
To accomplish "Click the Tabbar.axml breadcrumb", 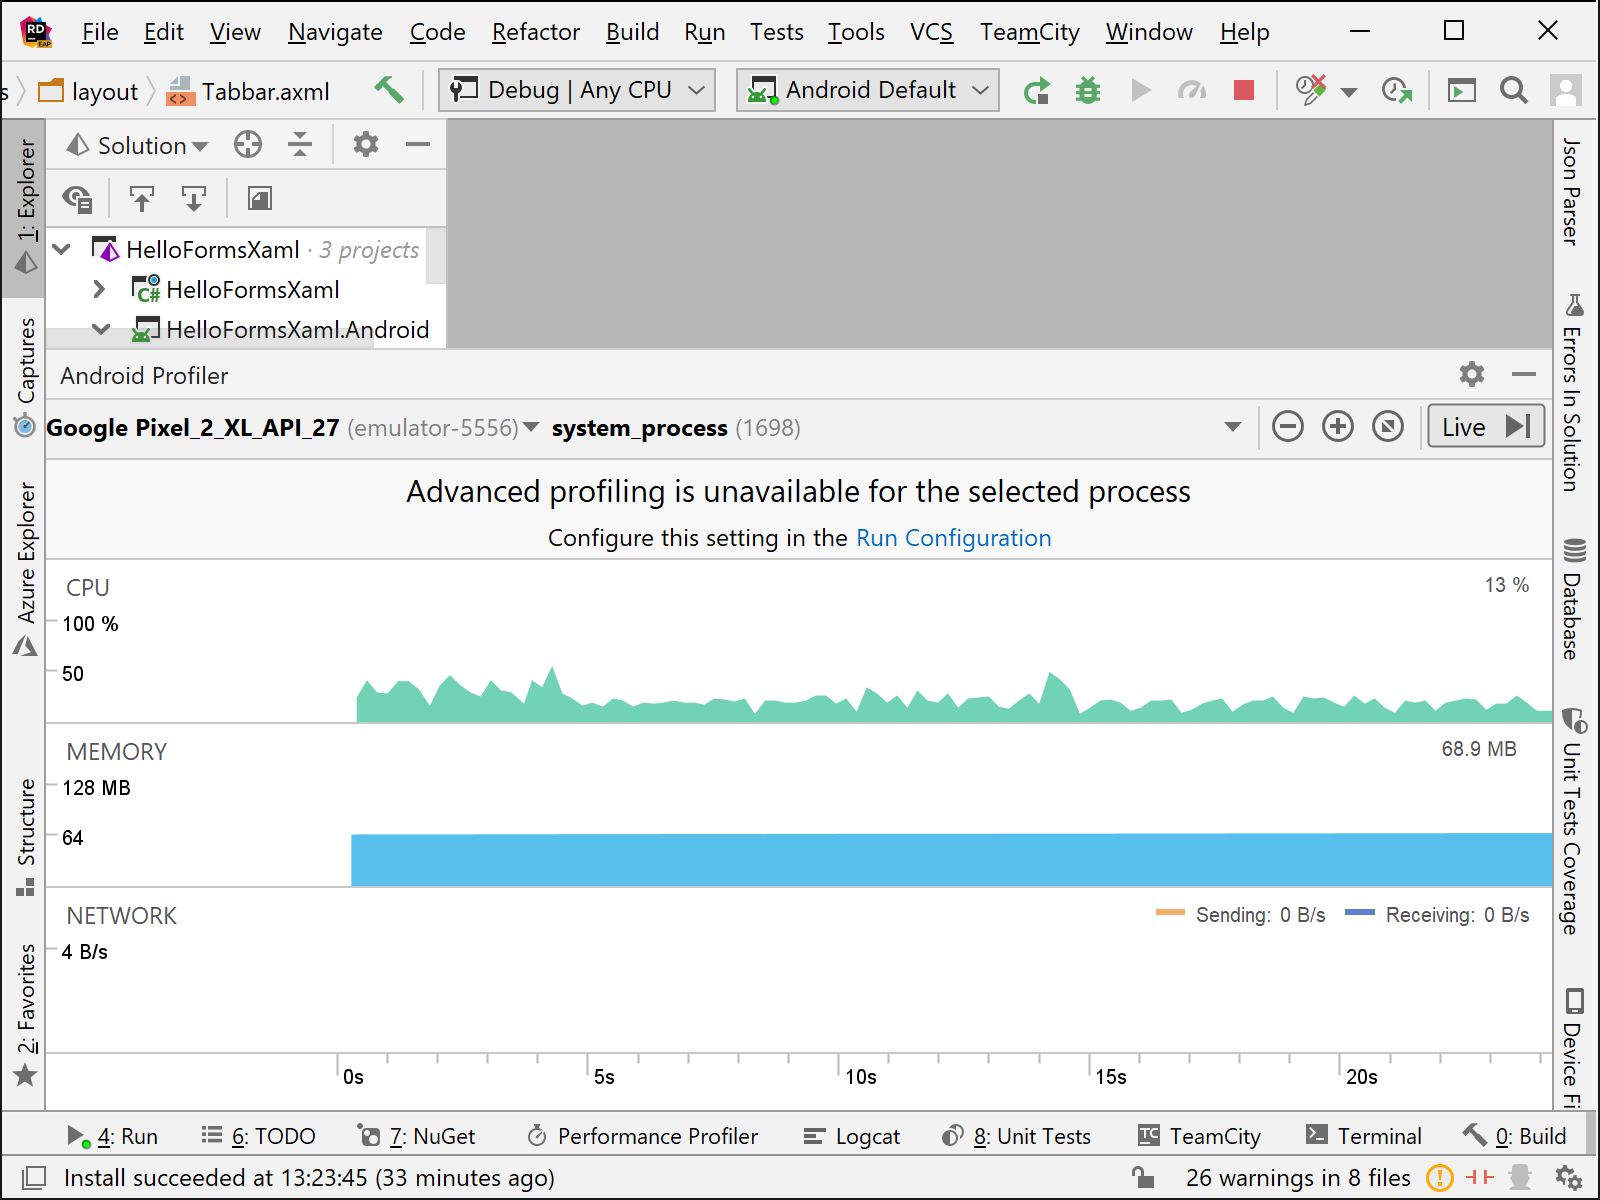I will click(248, 92).
